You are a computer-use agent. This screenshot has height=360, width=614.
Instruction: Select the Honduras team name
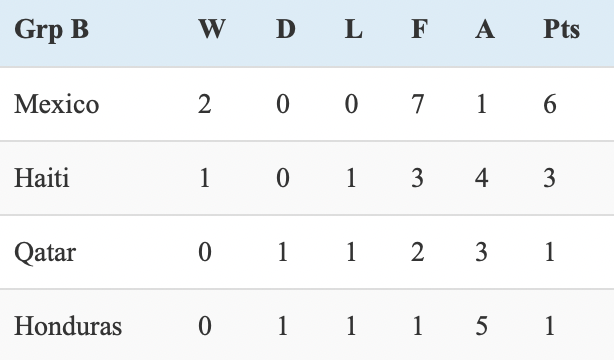pyautogui.click(x=68, y=326)
